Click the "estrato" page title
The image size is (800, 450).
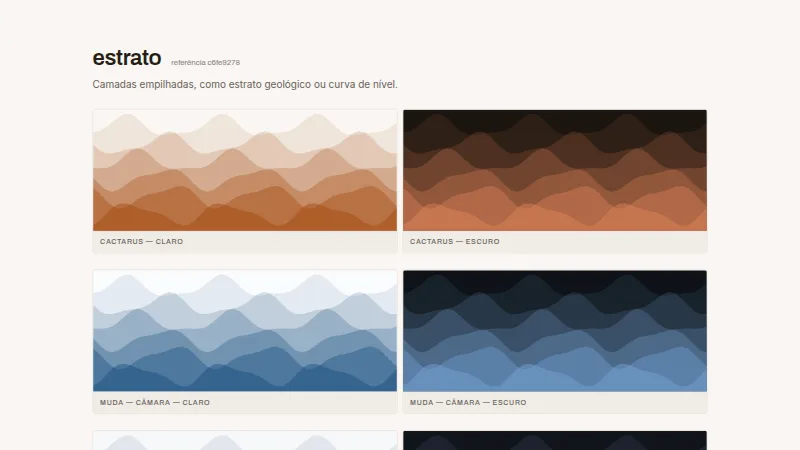click(x=127, y=58)
